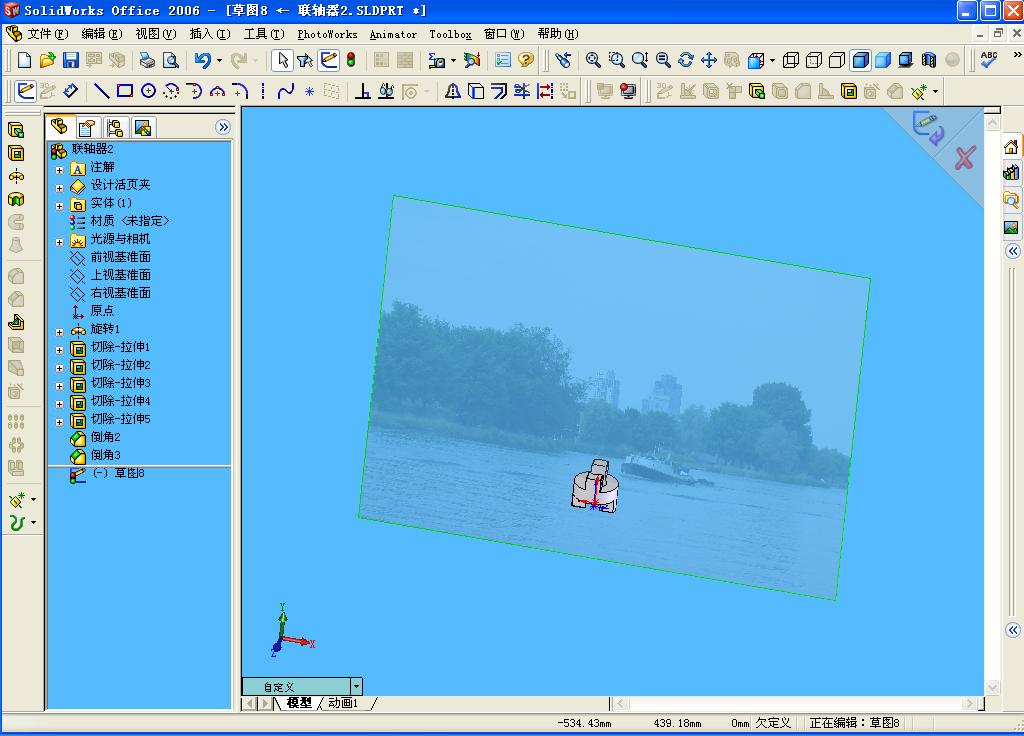Pick the Rectangle sketch tool

[x=125, y=91]
